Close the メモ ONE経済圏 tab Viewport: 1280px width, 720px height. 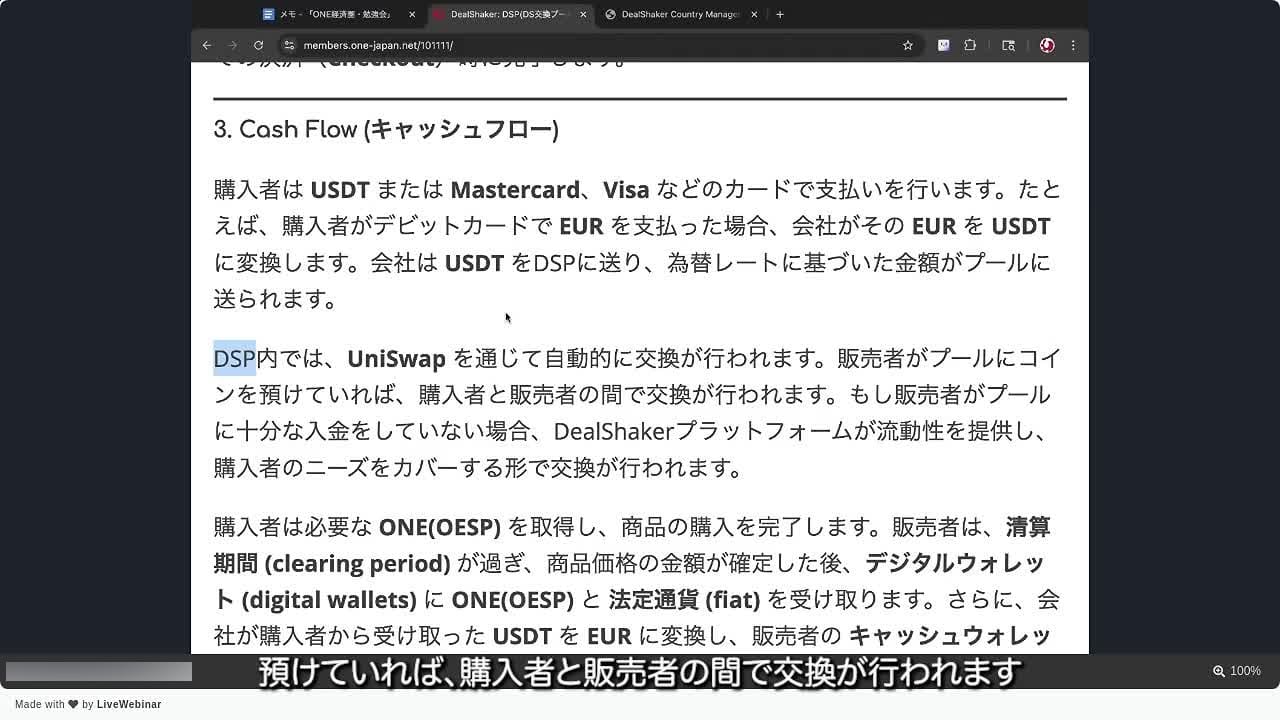pos(412,15)
